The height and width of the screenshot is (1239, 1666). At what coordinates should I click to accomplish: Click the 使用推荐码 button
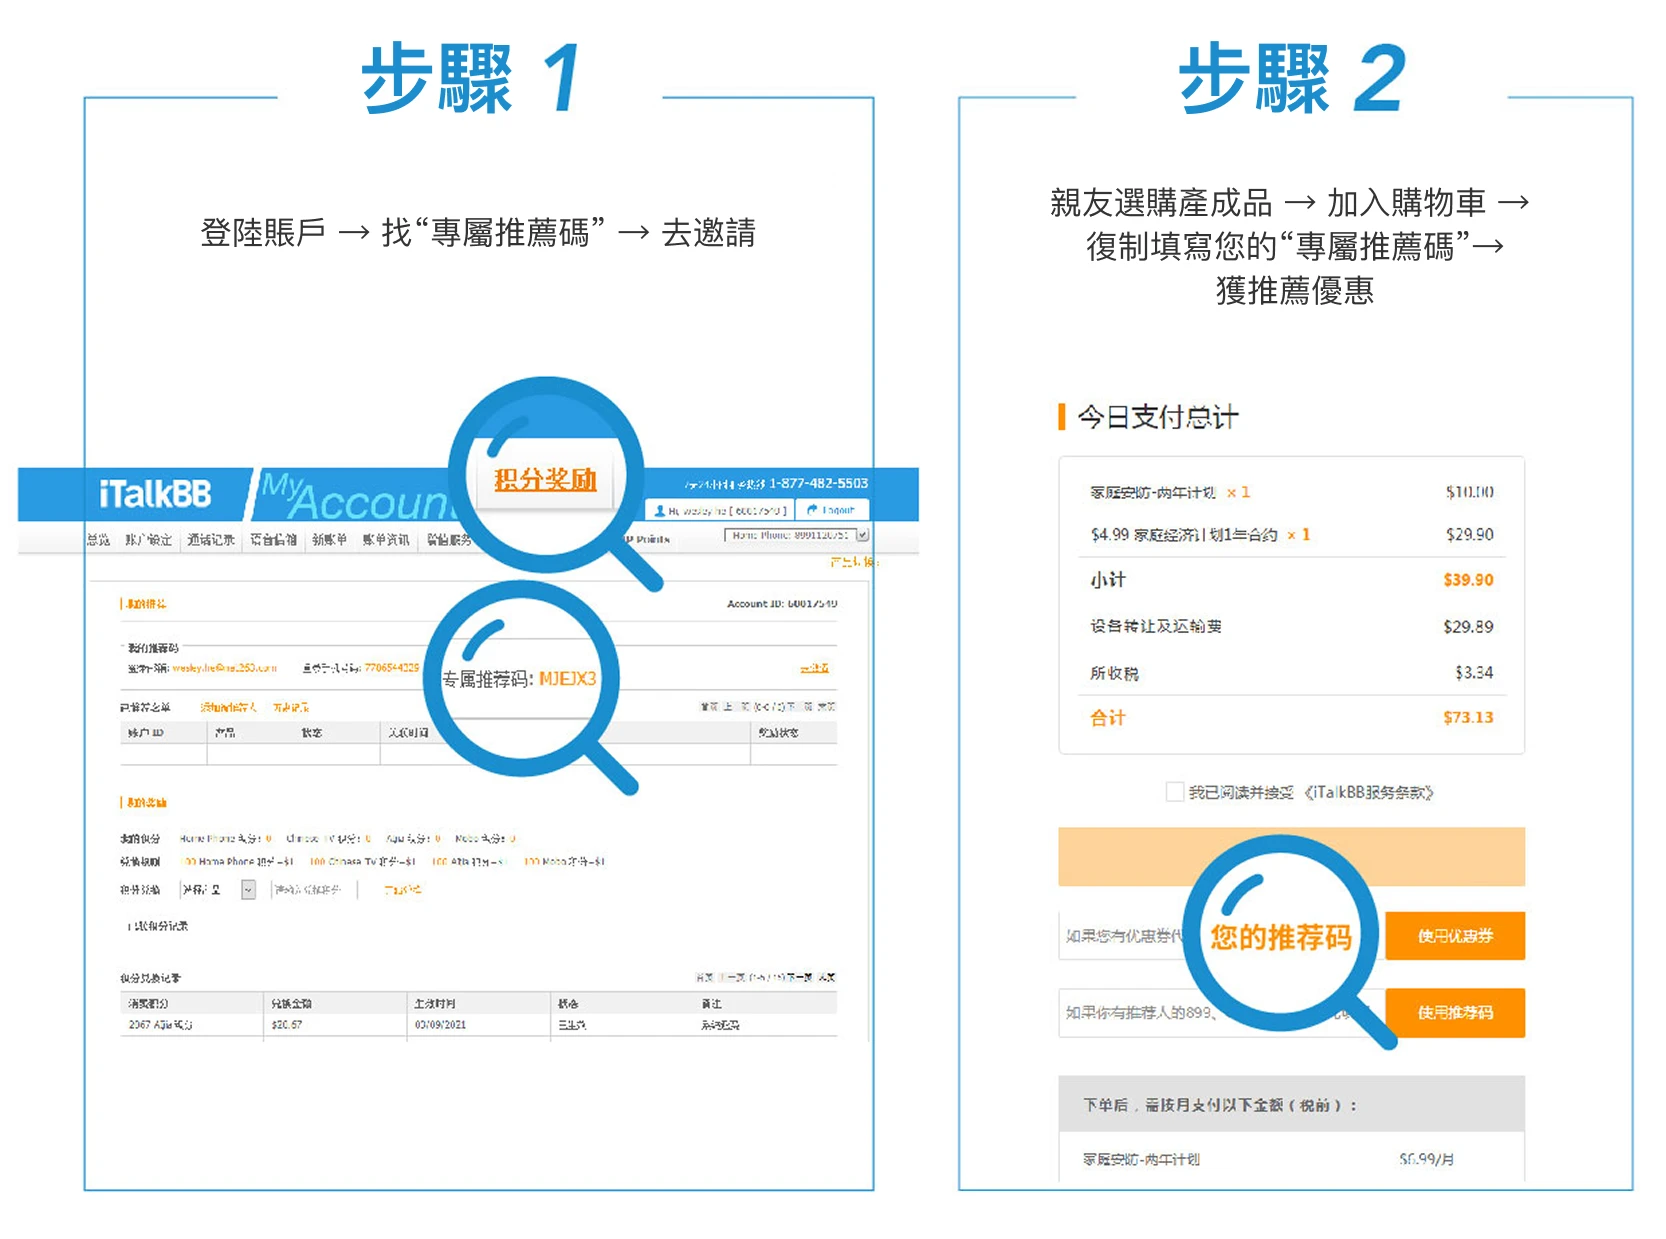[x=1454, y=1013]
